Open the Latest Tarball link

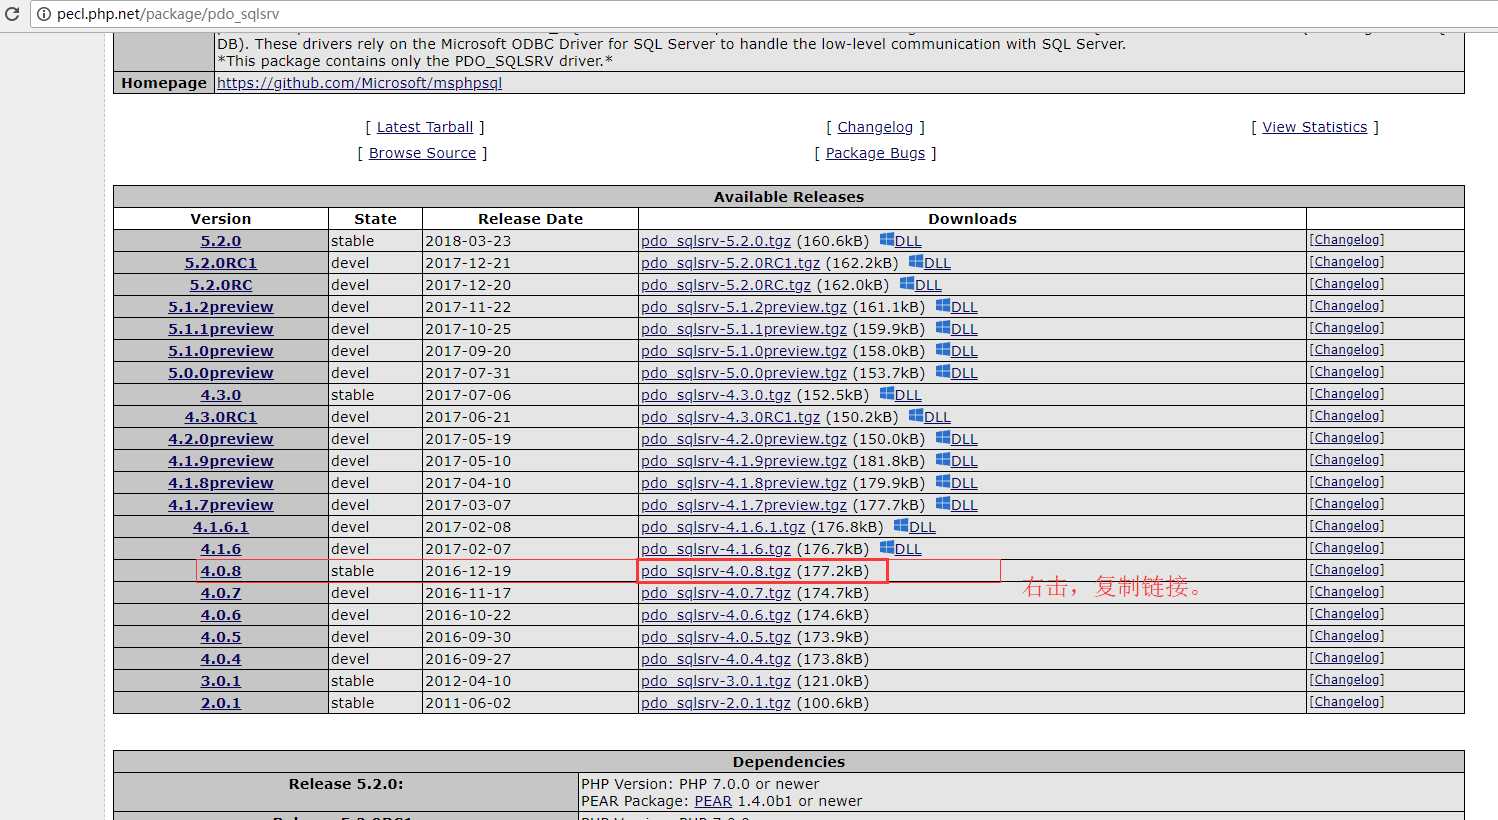(x=425, y=127)
